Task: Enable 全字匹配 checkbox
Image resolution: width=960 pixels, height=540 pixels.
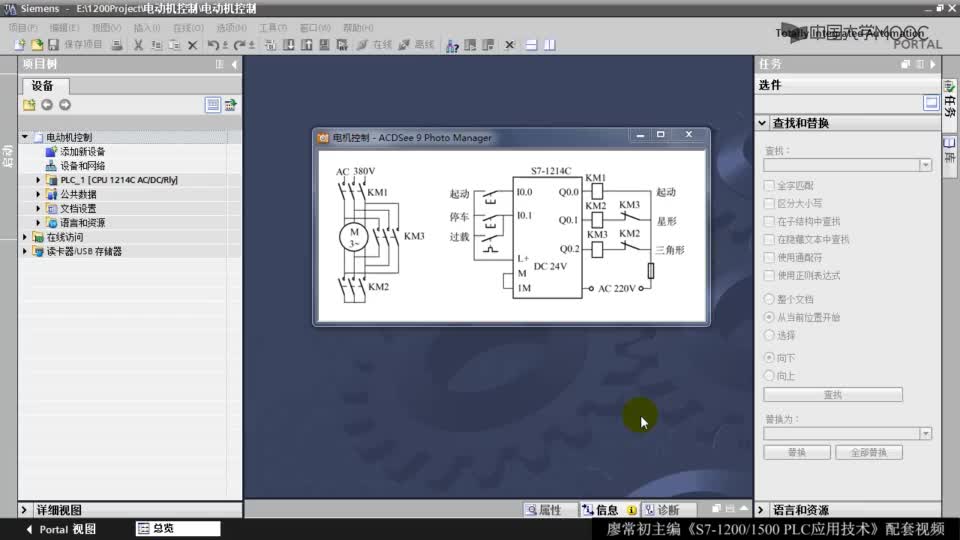Action: tap(769, 185)
